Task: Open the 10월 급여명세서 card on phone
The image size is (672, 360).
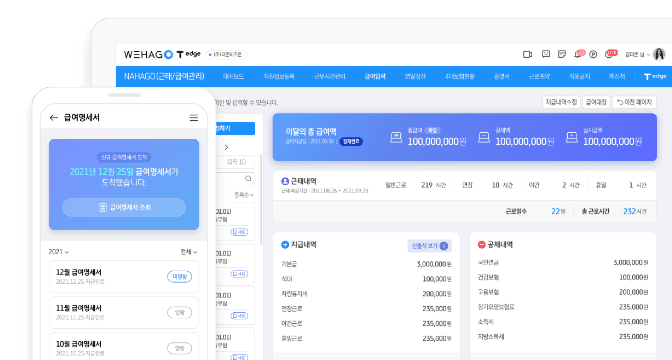Action: click(124, 346)
